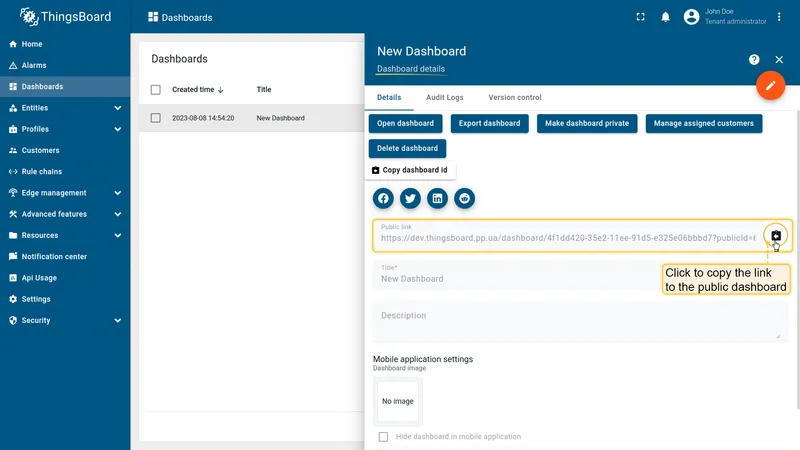
Task: Click the ThingsBoard logo
Action: [65, 17]
